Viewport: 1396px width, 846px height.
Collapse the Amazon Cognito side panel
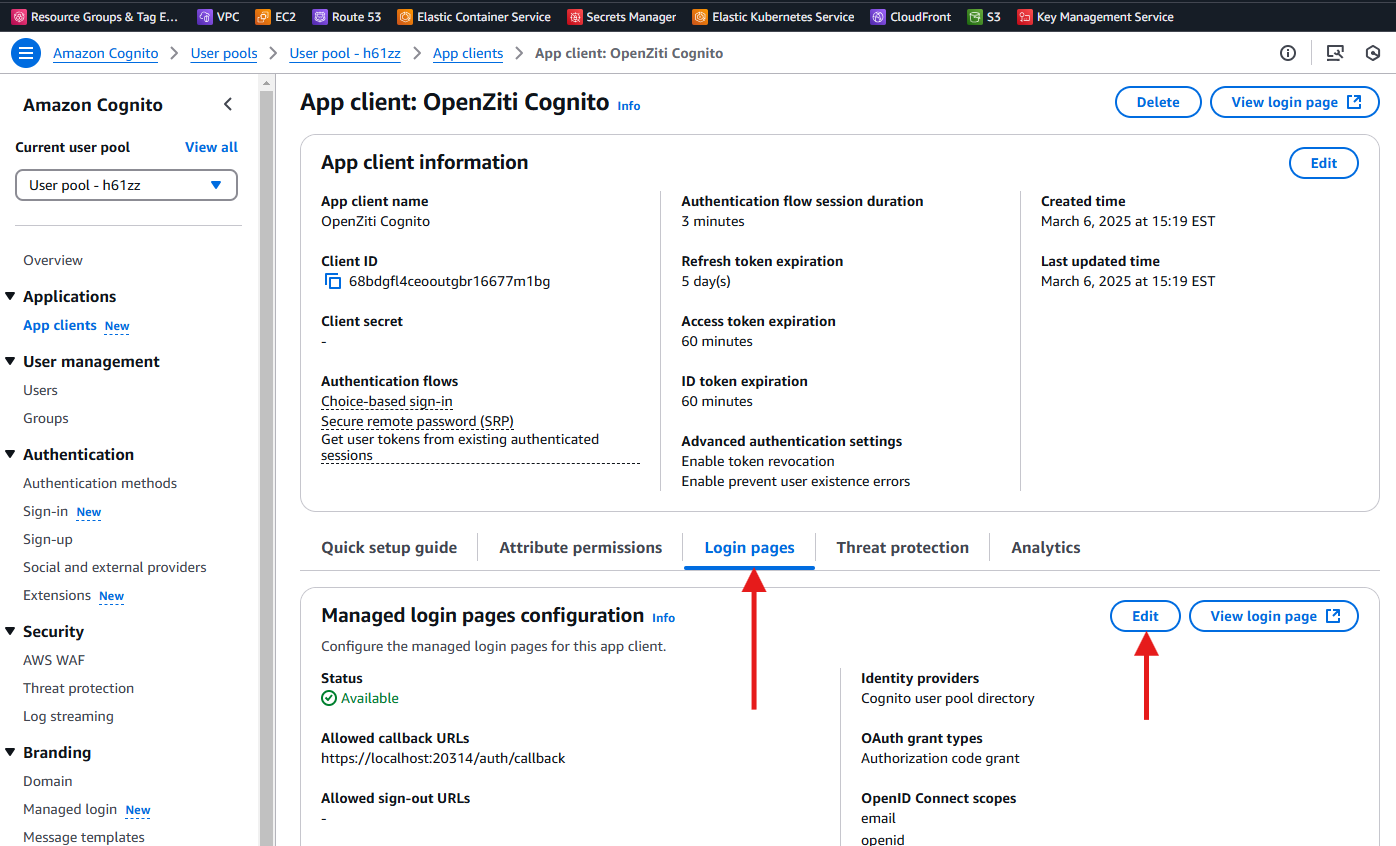point(228,105)
